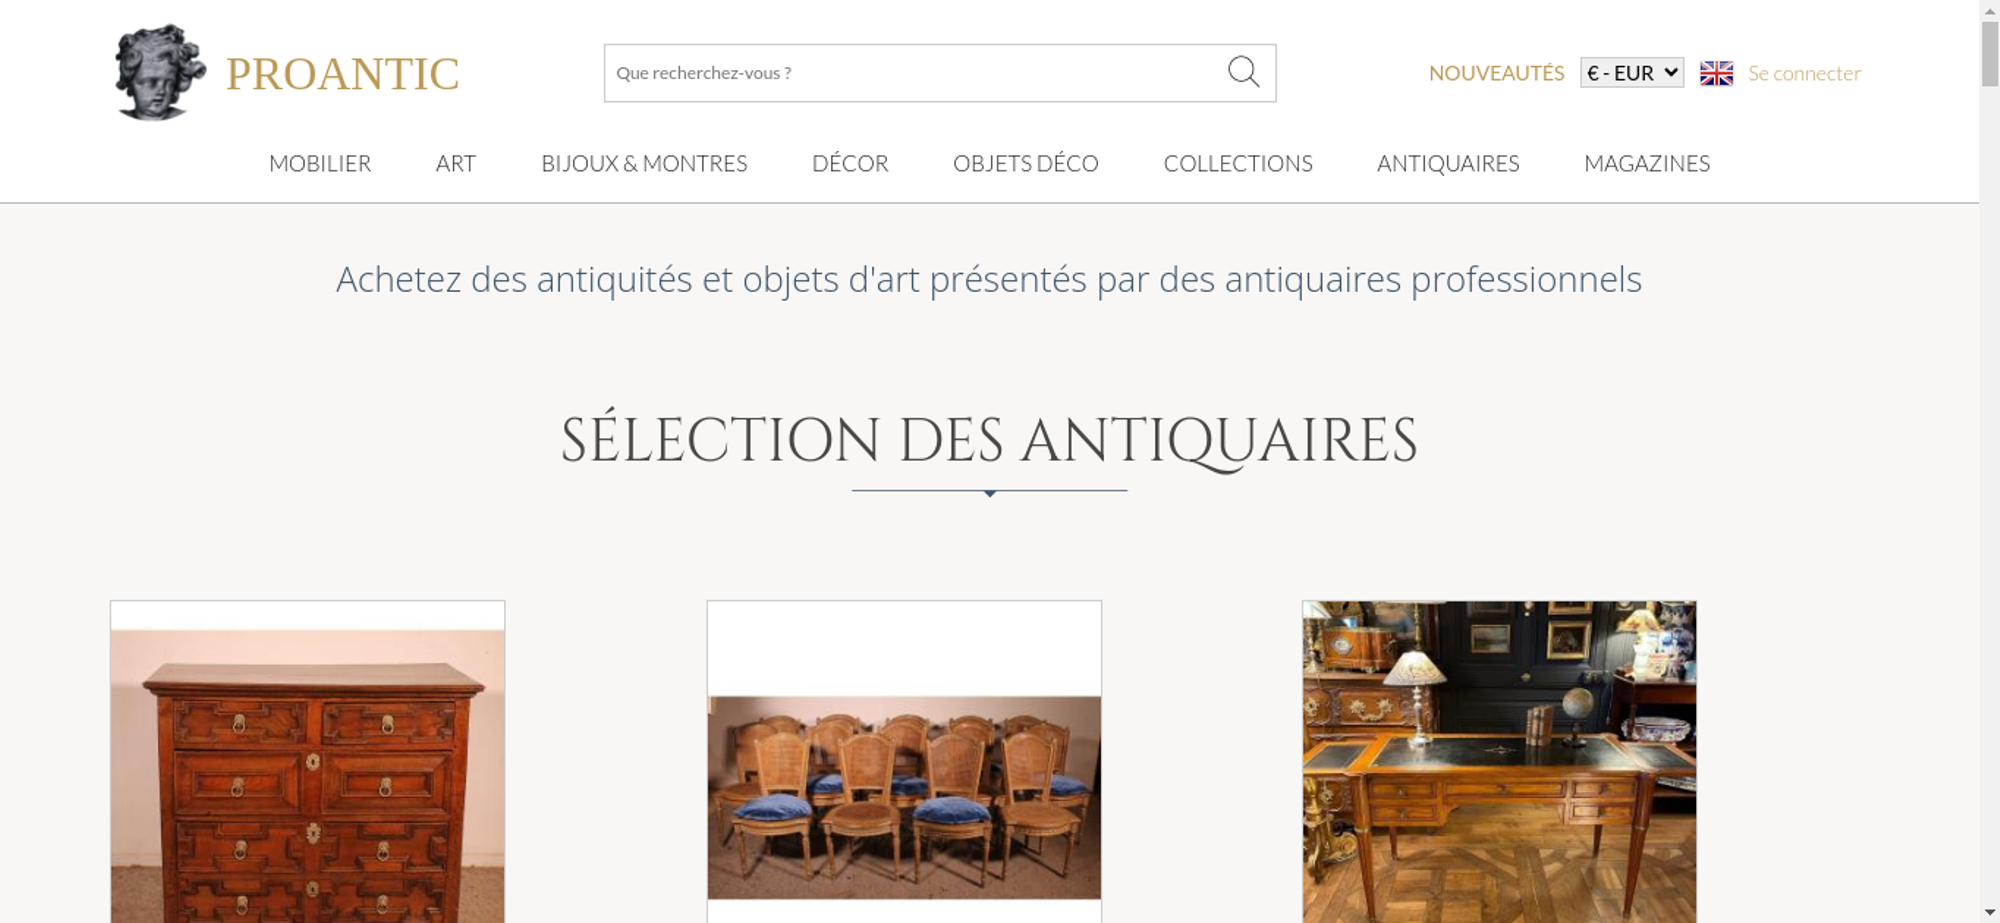Screen dimensions: 2000x923
Task: Open the BIJOUX & MONTRES menu
Action: click(644, 163)
